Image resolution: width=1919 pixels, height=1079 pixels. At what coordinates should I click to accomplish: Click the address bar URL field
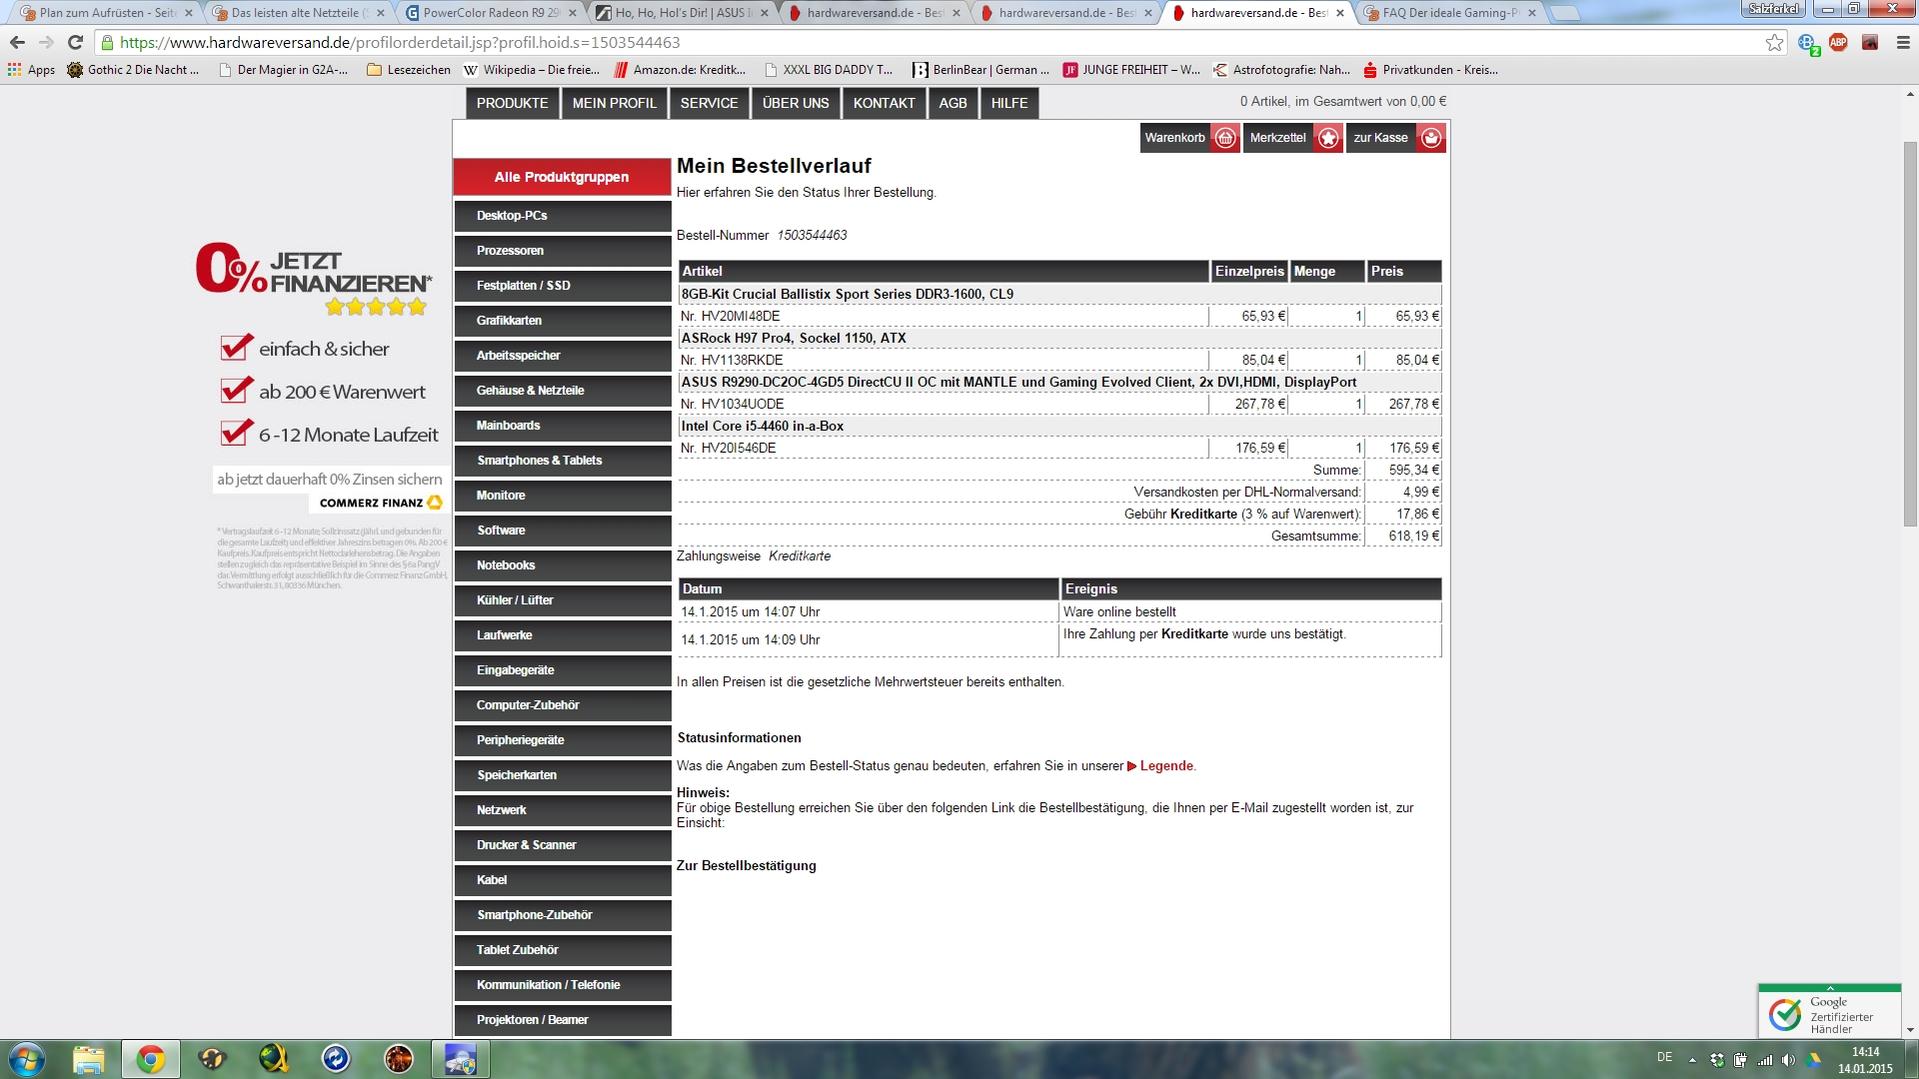930,42
